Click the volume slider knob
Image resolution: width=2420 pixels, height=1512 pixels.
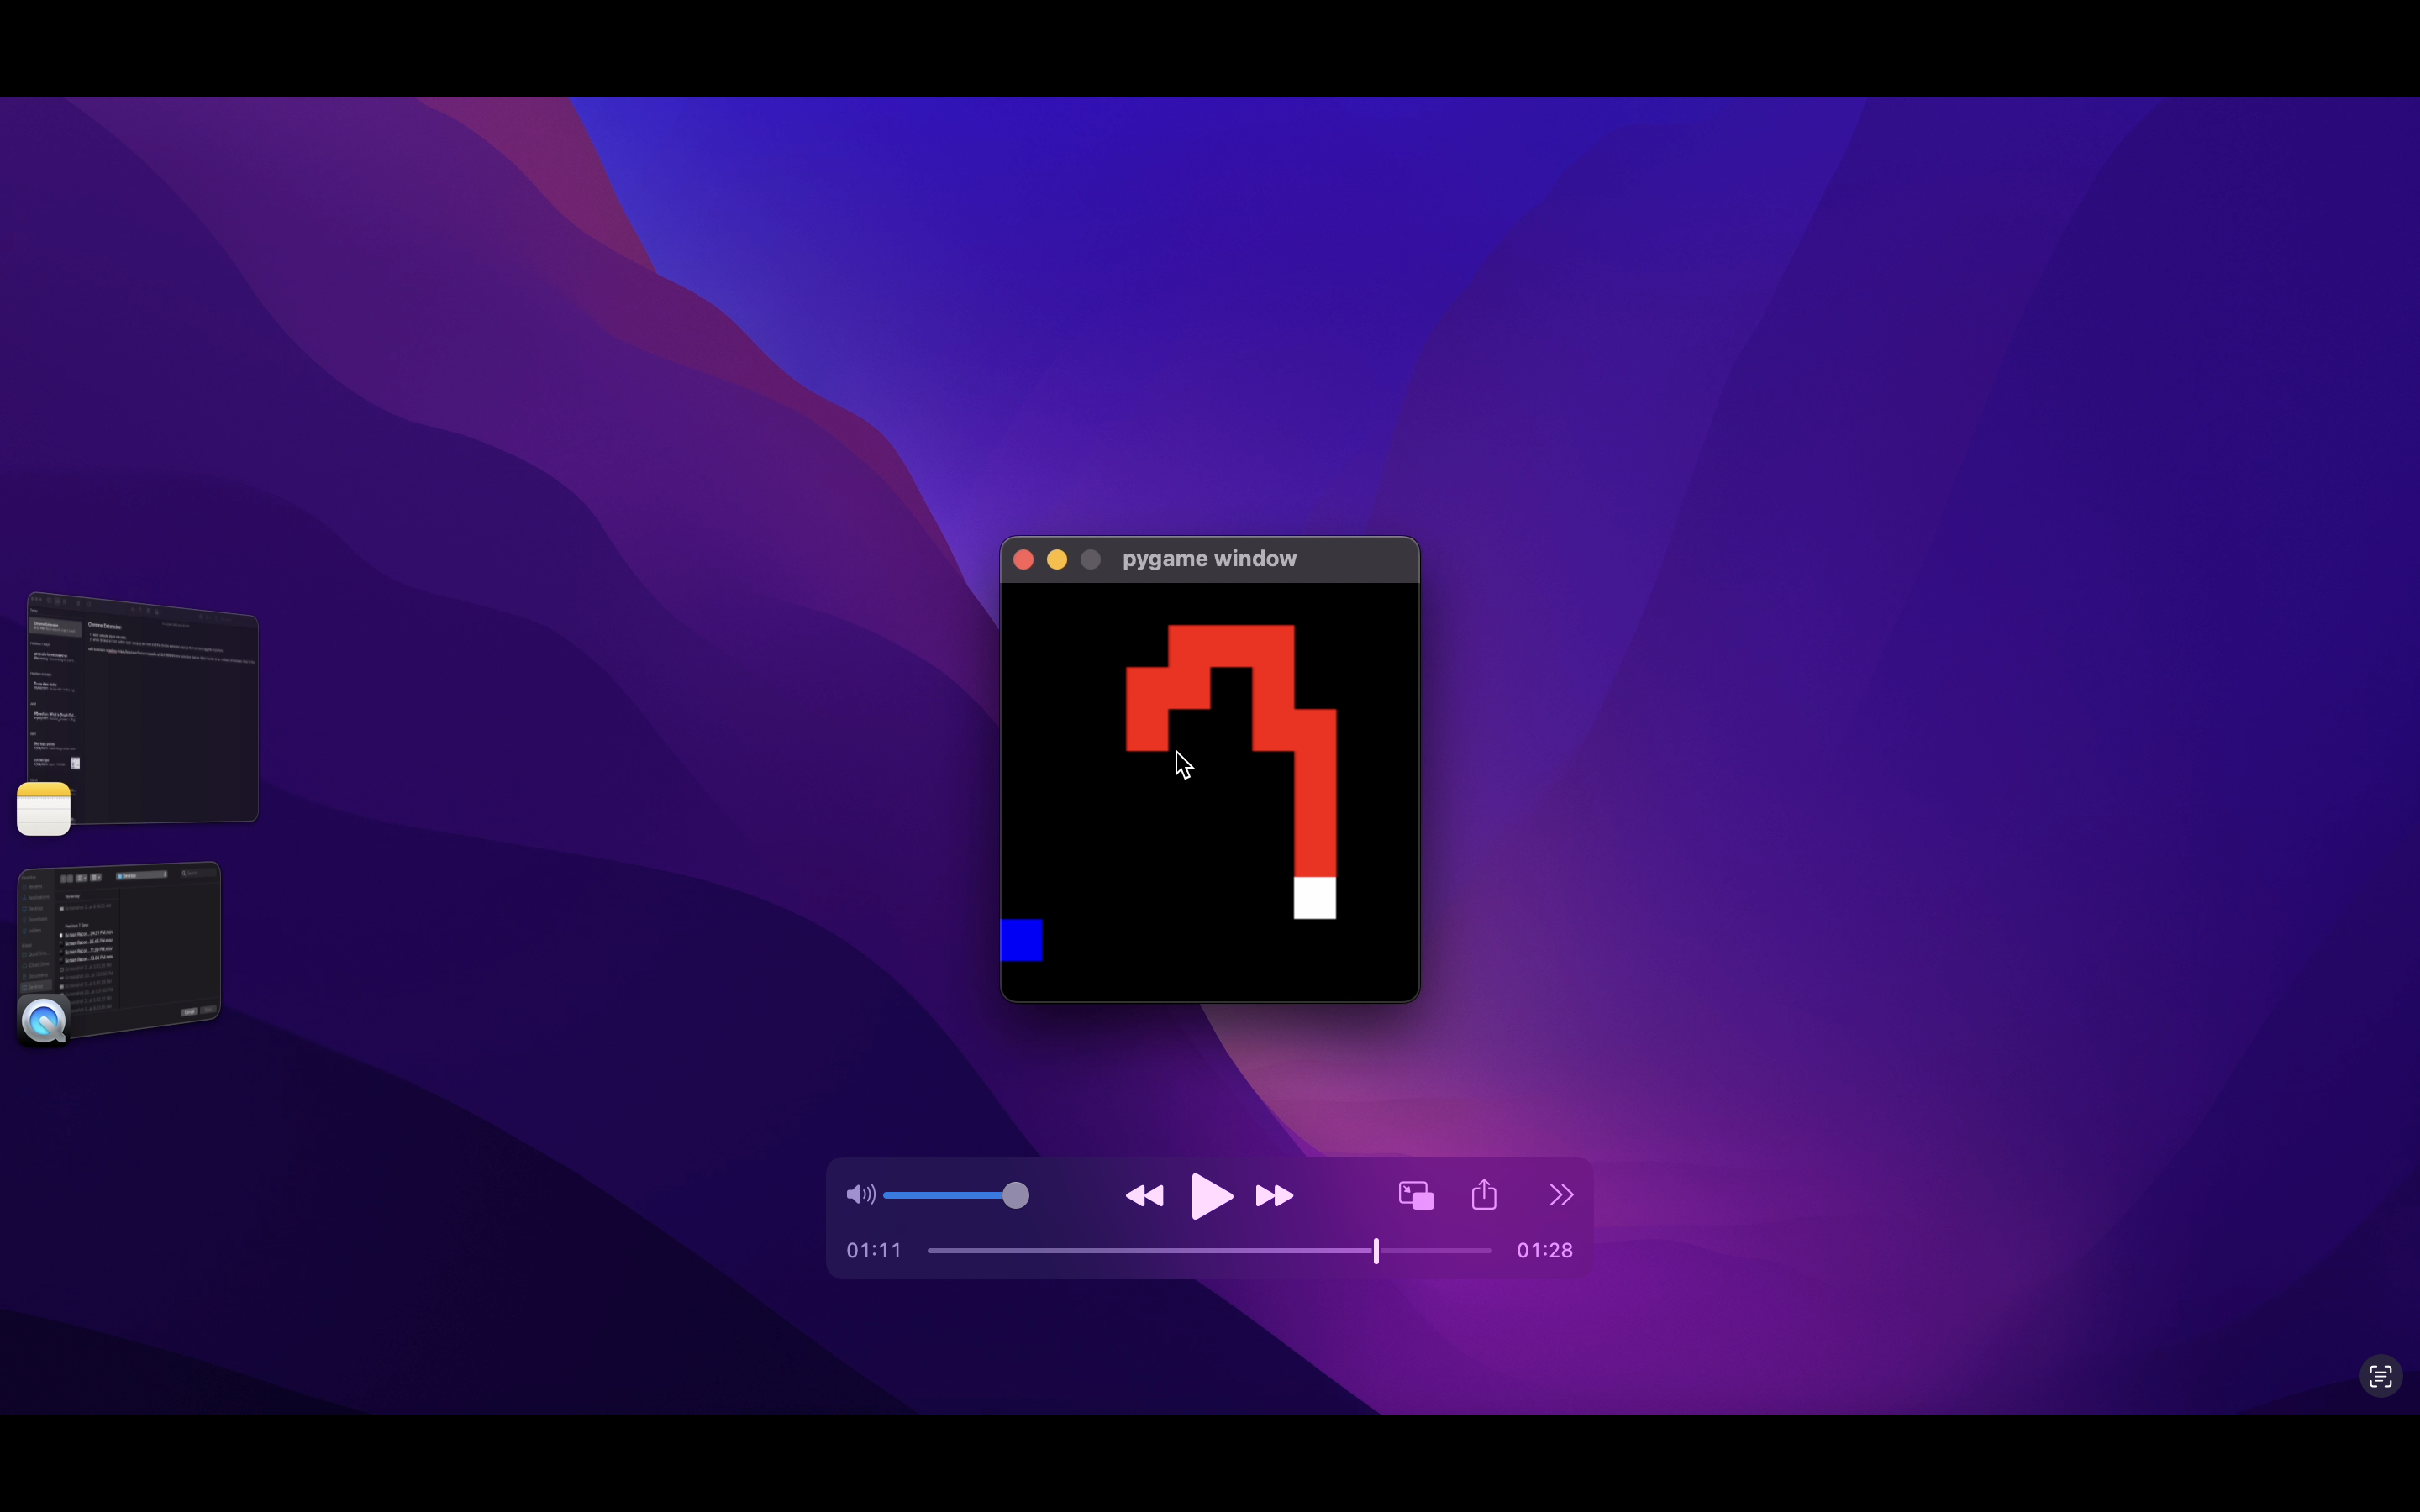[x=1015, y=1195]
